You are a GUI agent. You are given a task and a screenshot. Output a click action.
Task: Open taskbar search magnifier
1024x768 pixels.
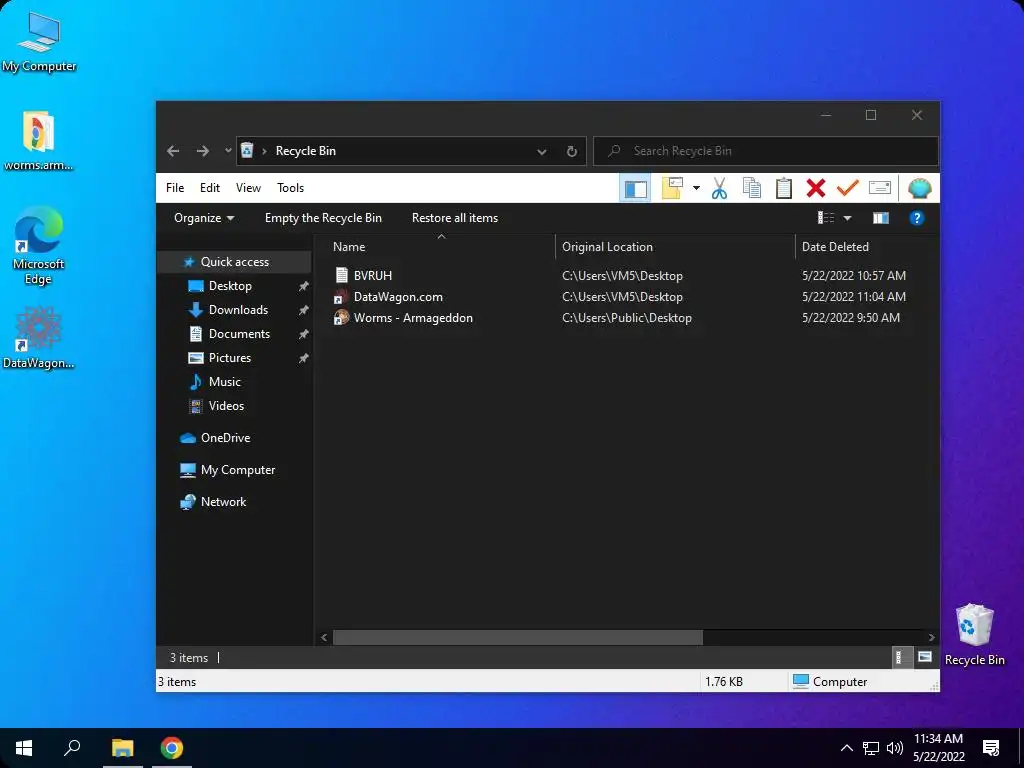[x=72, y=748]
